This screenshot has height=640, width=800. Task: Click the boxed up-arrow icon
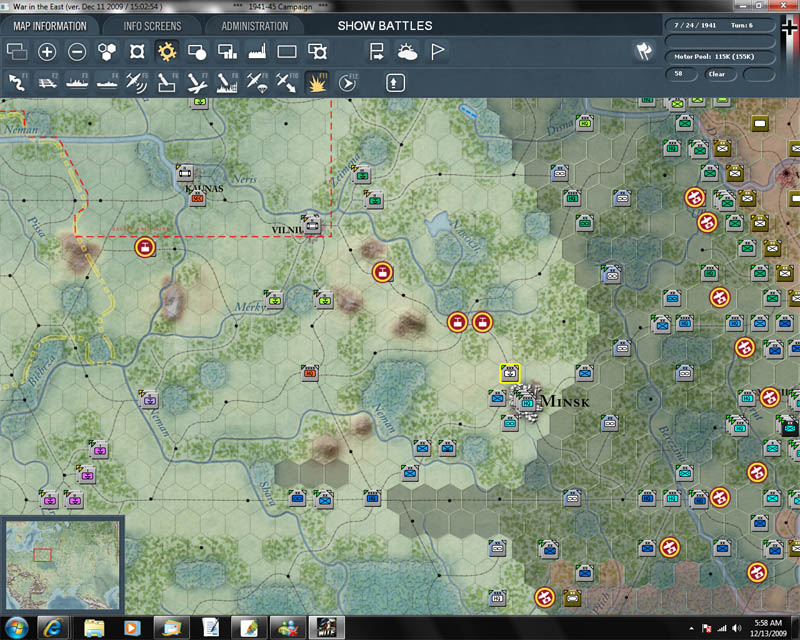[395, 83]
